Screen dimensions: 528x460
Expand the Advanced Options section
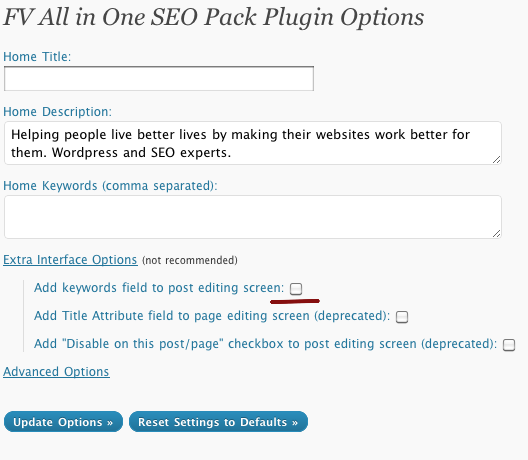pos(56,371)
